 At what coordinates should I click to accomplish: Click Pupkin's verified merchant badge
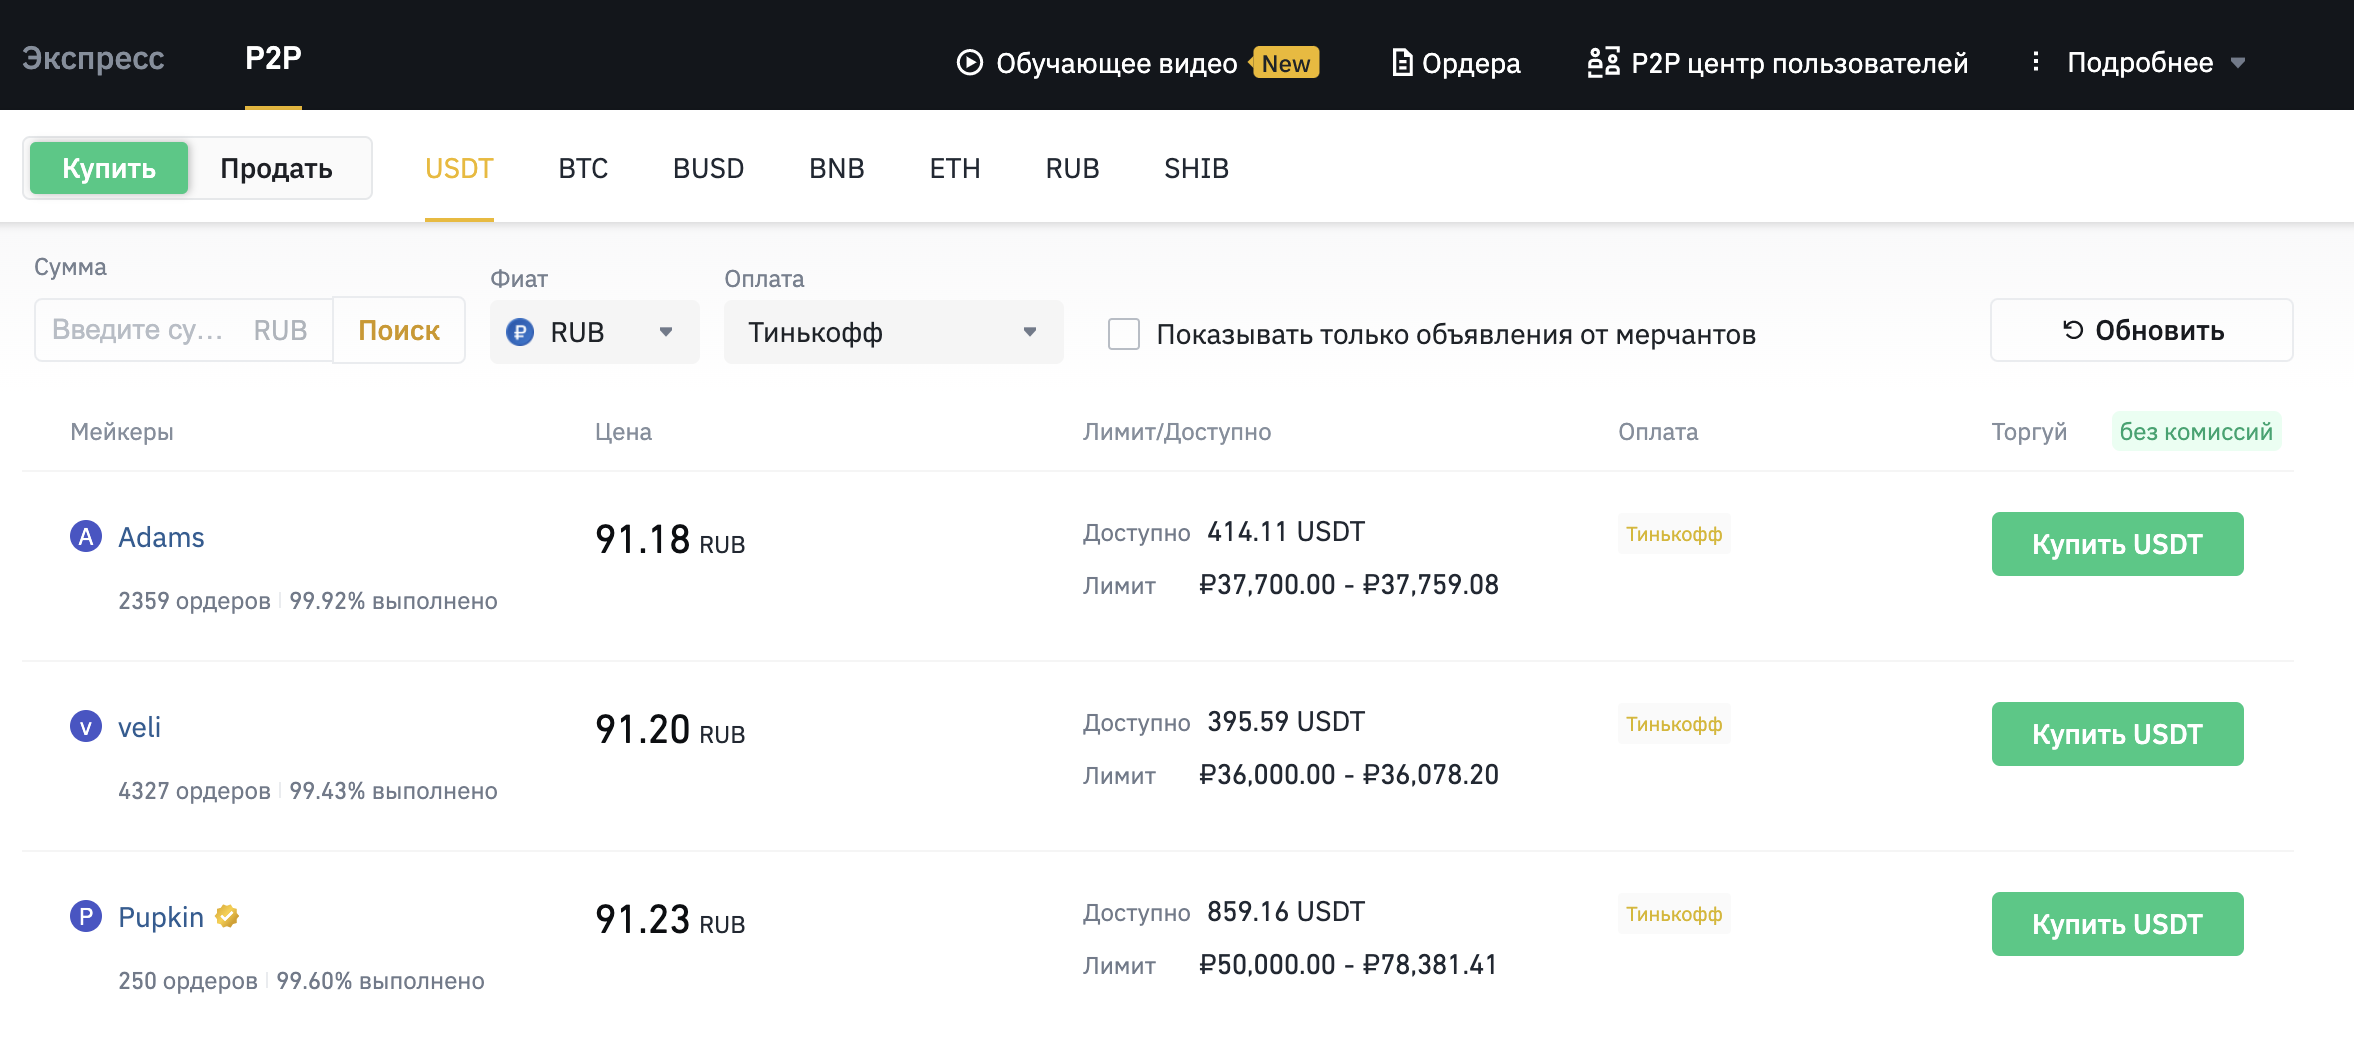[227, 916]
